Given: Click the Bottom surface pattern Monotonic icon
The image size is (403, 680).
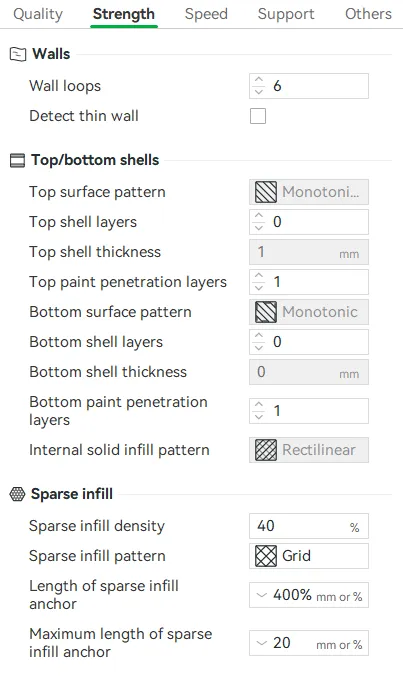Looking at the screenshot, I should click(265, 312).
